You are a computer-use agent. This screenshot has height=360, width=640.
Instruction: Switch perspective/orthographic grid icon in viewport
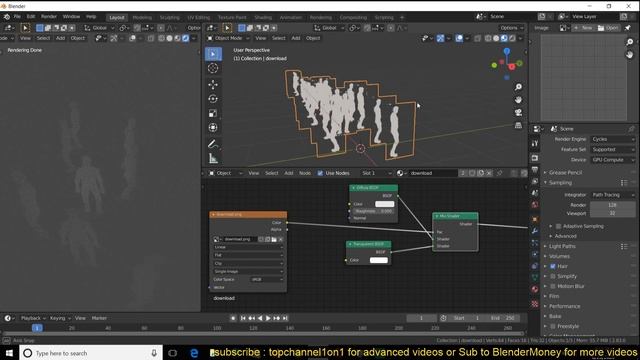(x=518, y=125)
